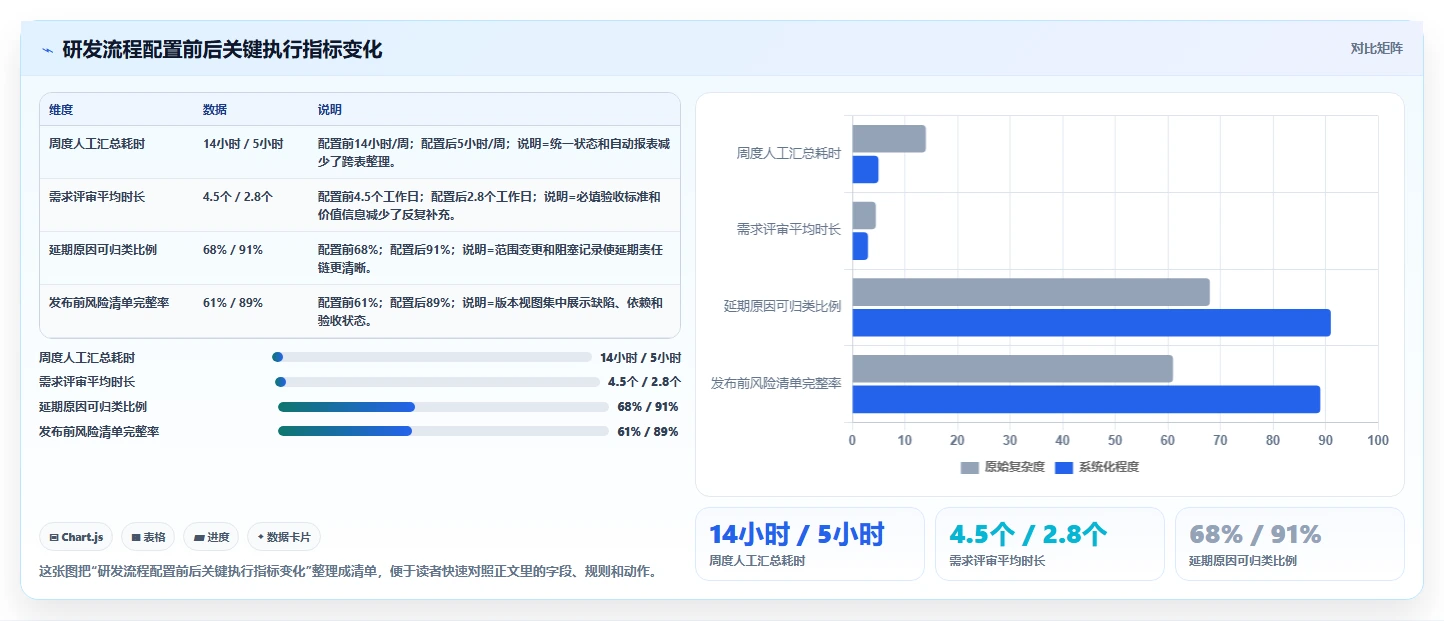Click the 系统化程度 legend color box
Screen dimensions: 1444x621
point(1064,467)
